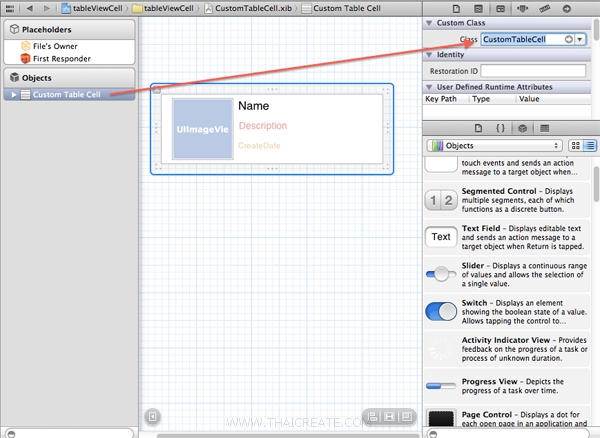The height and width of the screenshot is (438, 600).
Task: Click the Objects outline section header
Action: click(x=69, y=78)
